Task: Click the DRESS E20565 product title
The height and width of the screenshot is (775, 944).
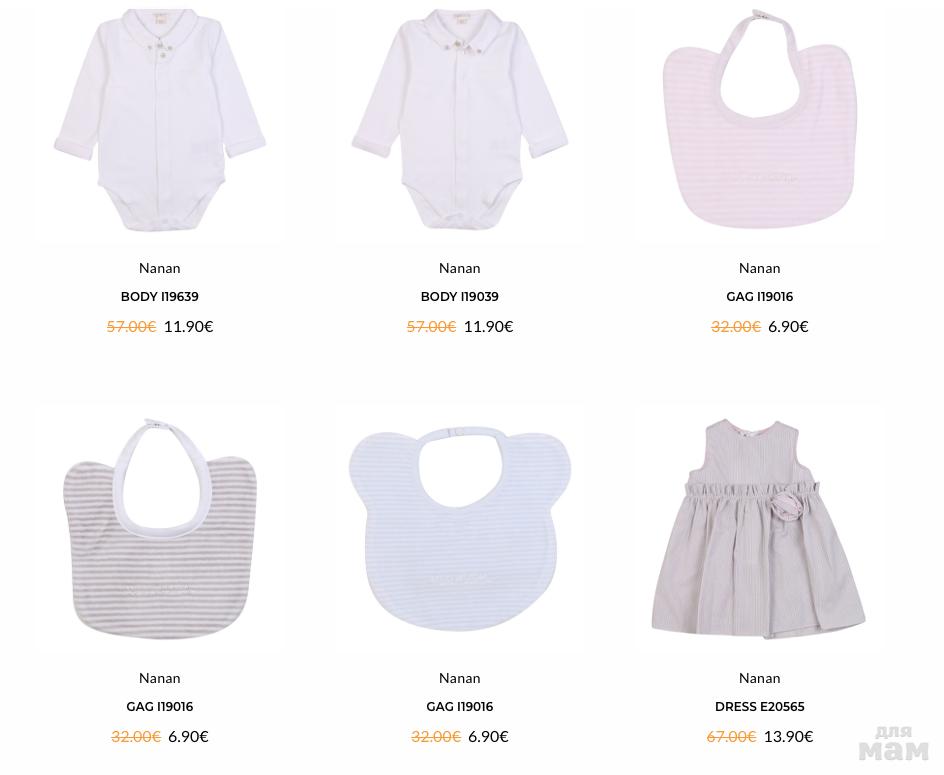Action: point(759,706)
